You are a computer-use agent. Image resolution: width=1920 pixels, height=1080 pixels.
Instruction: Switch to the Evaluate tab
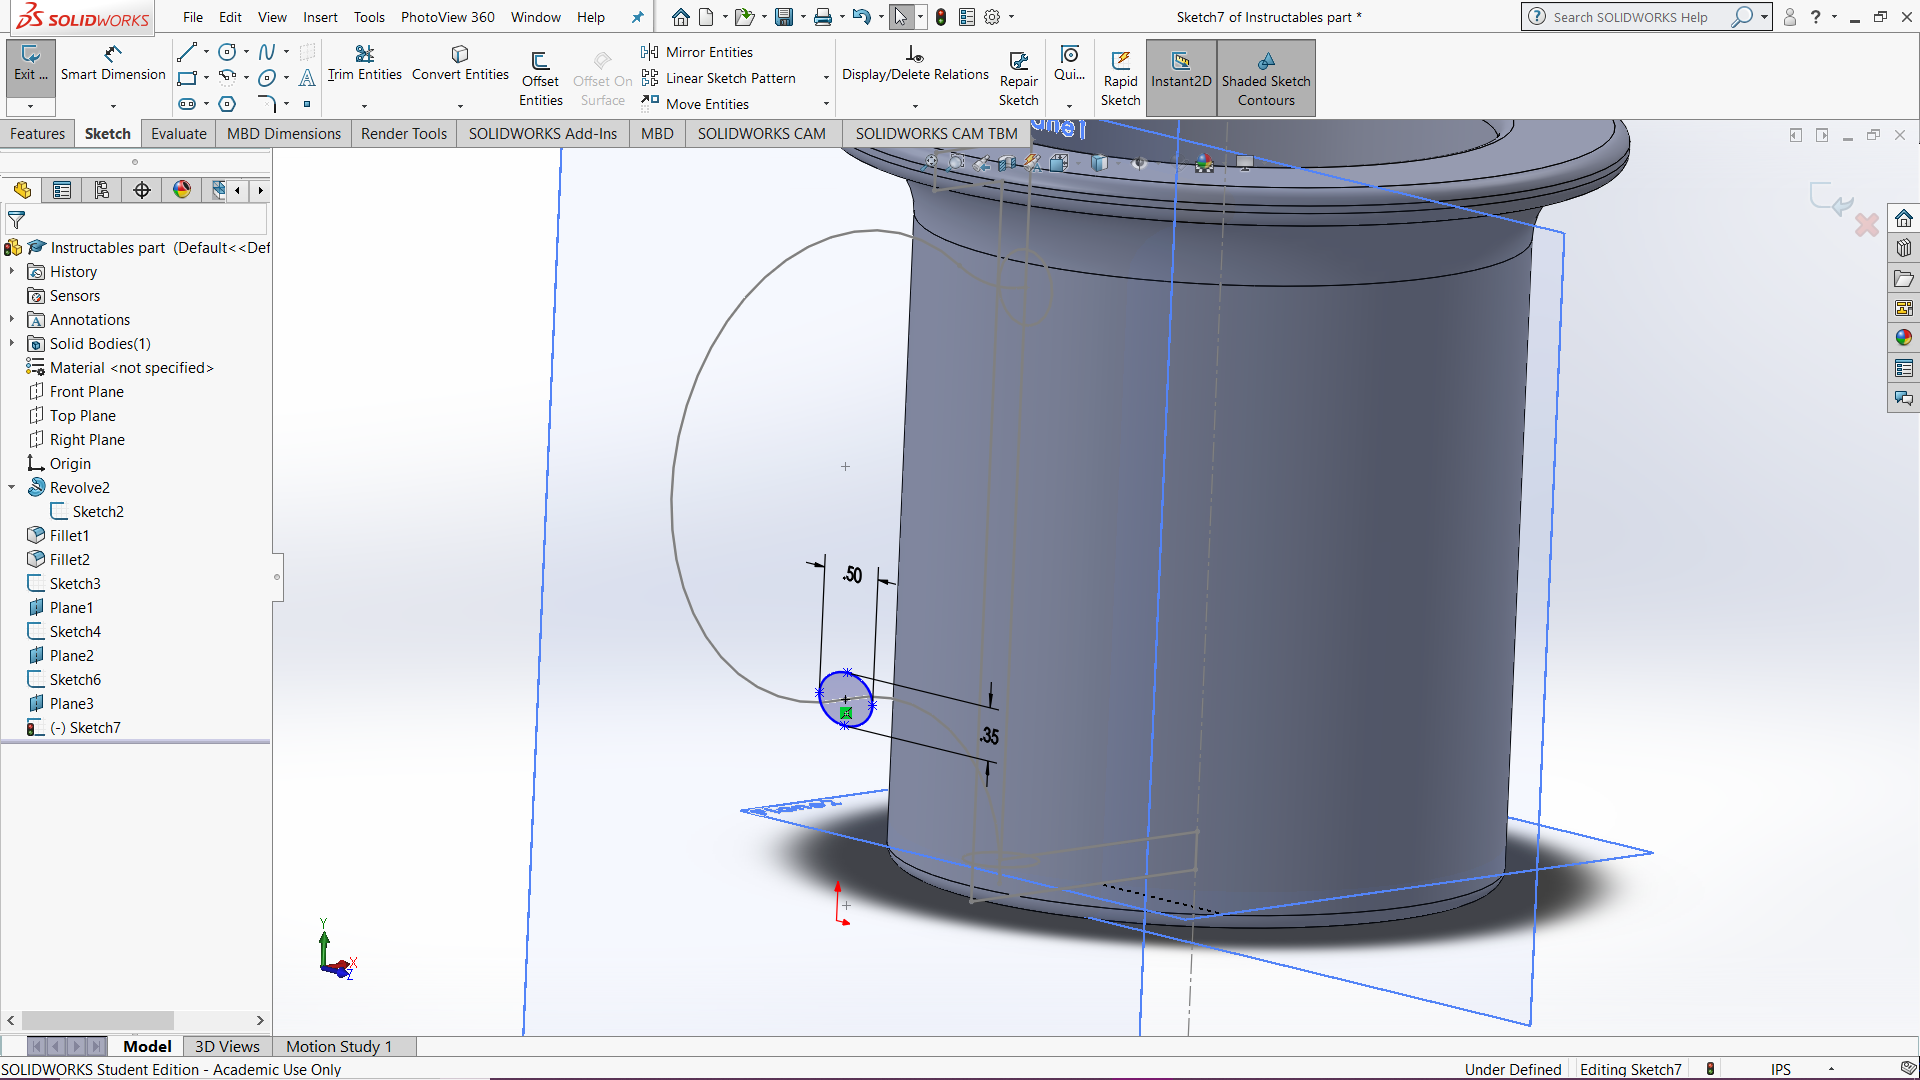[178, 133]
